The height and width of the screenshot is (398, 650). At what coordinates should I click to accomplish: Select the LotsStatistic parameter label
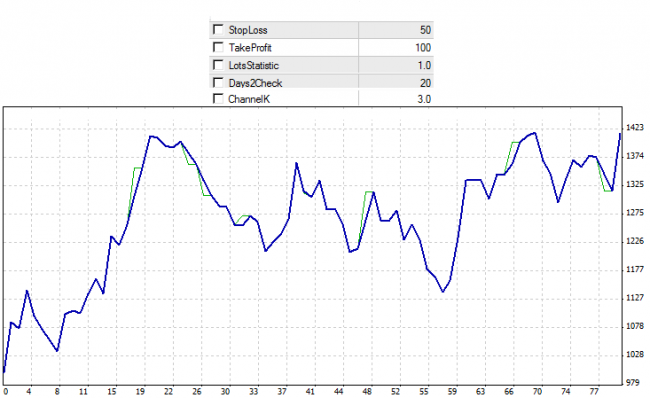click(x=254, y=66)
